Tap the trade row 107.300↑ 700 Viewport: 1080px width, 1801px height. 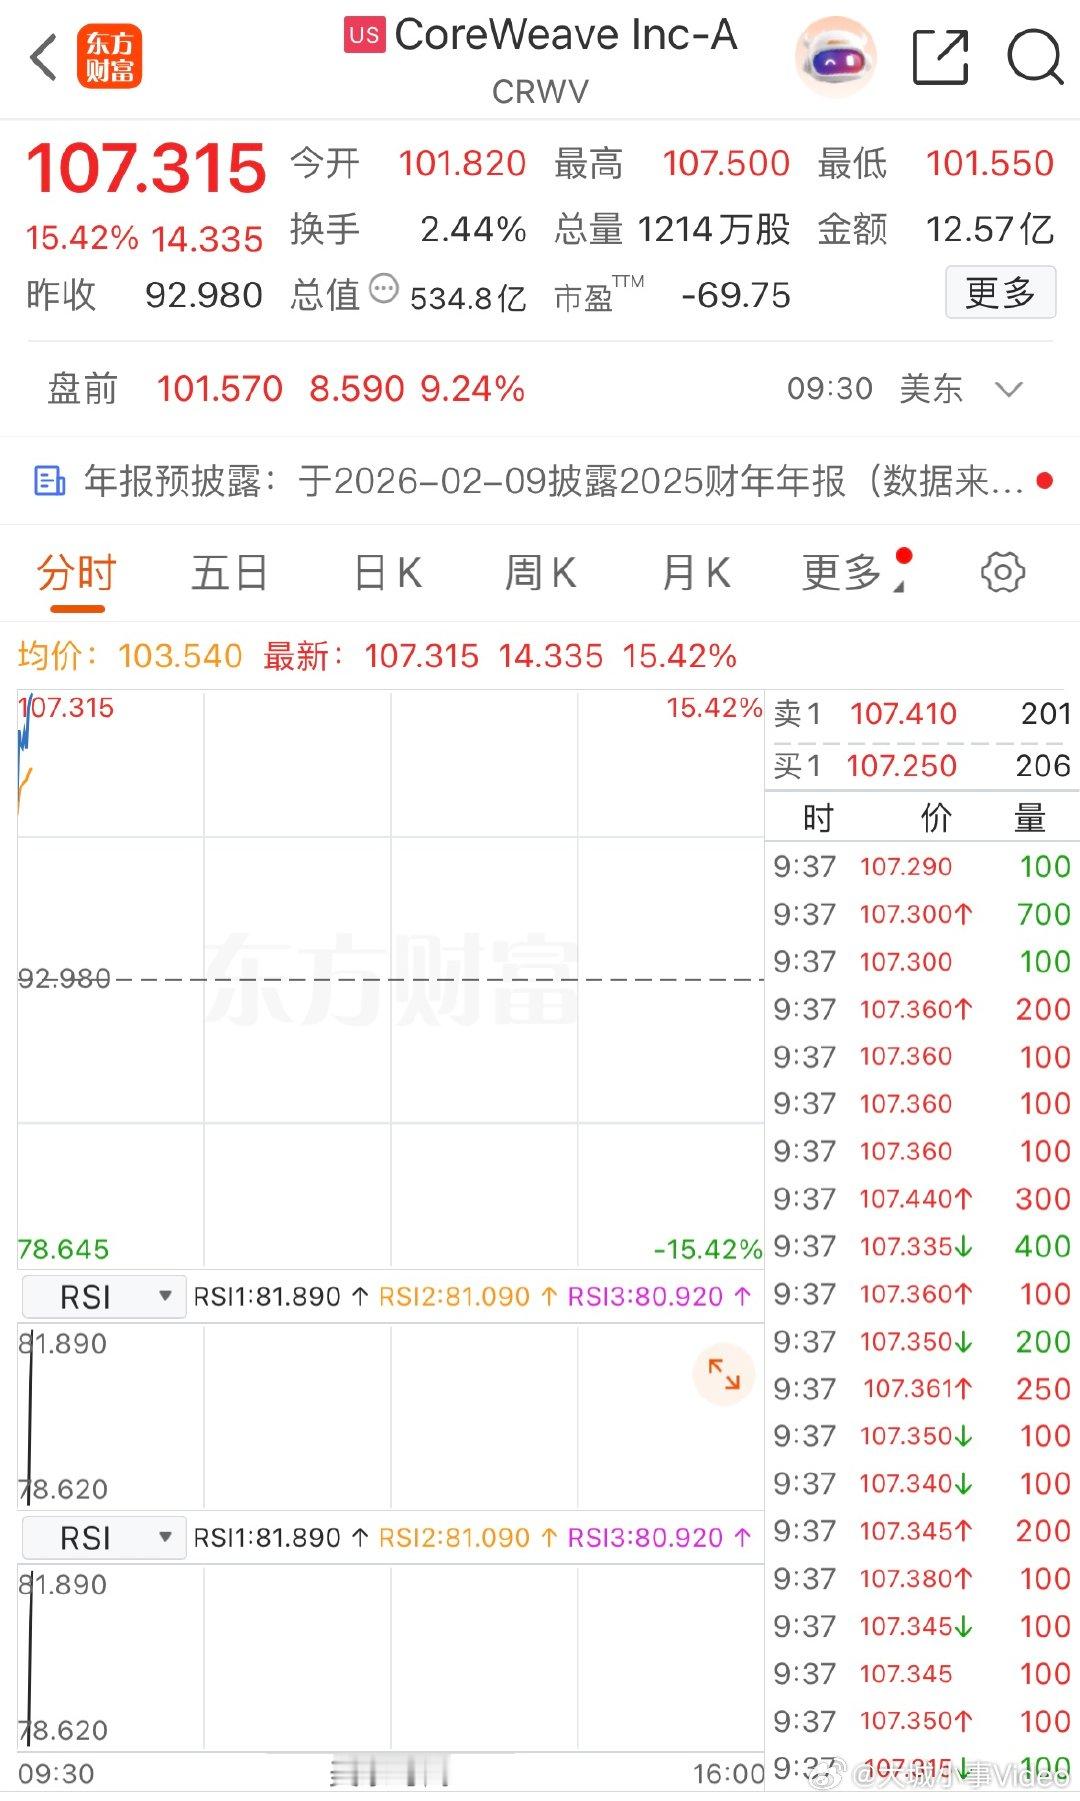click(x=922, y=914)
